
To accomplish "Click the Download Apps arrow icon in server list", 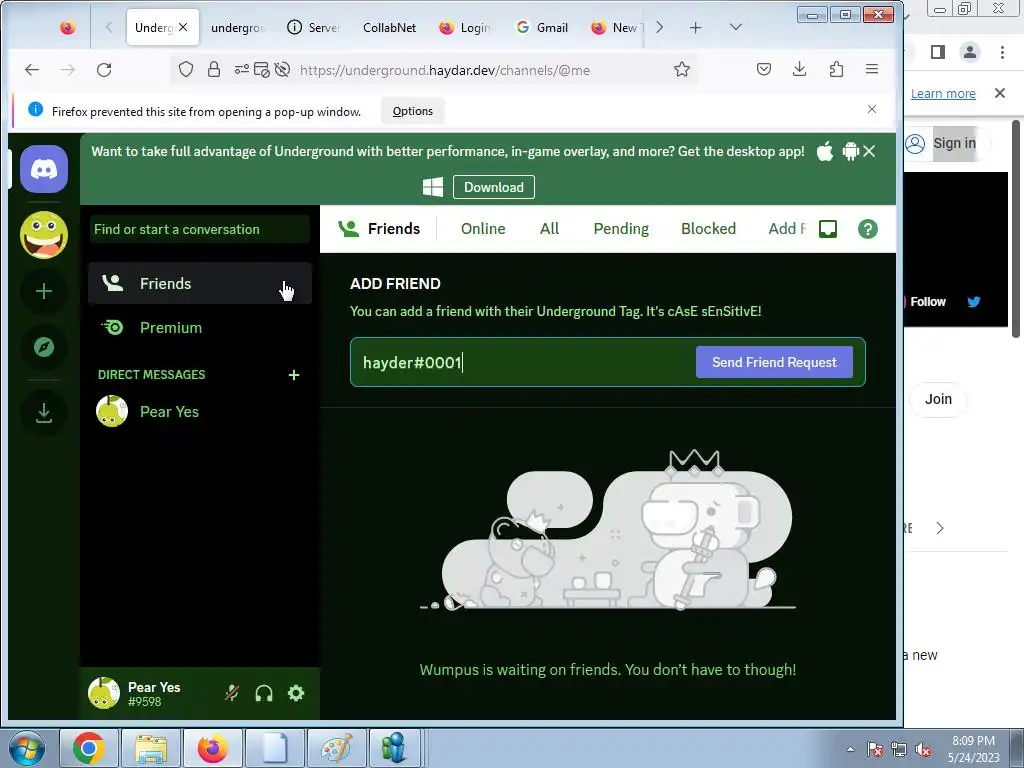I will [x=44, y=412].
